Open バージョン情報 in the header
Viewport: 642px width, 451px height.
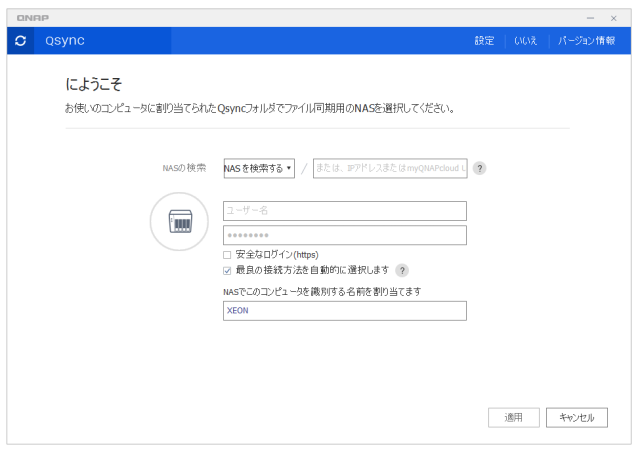tap(586, 41)
